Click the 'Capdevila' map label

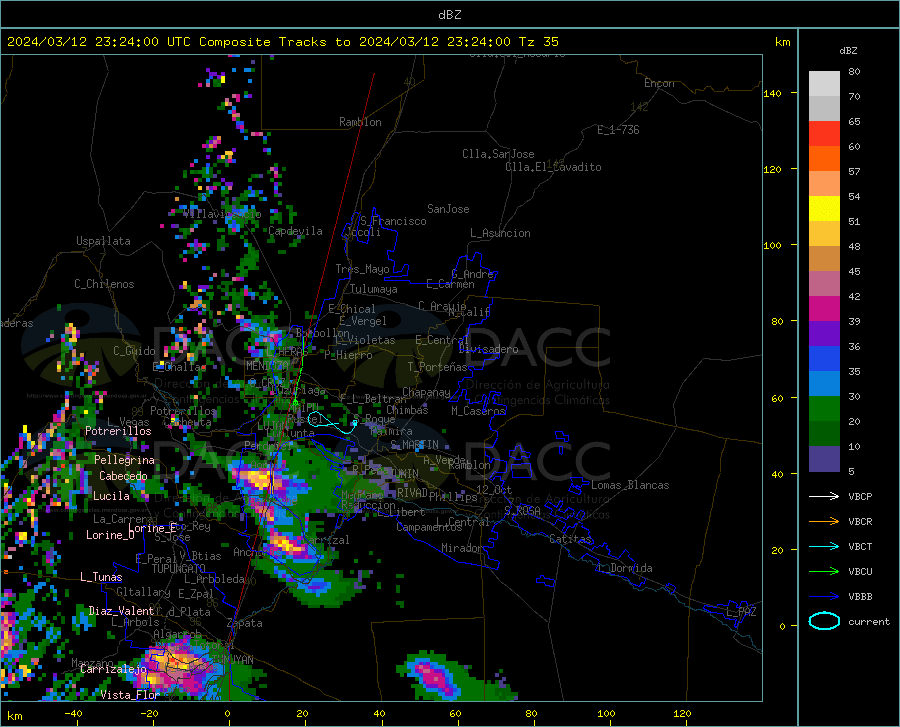click(x=295, y=231)
